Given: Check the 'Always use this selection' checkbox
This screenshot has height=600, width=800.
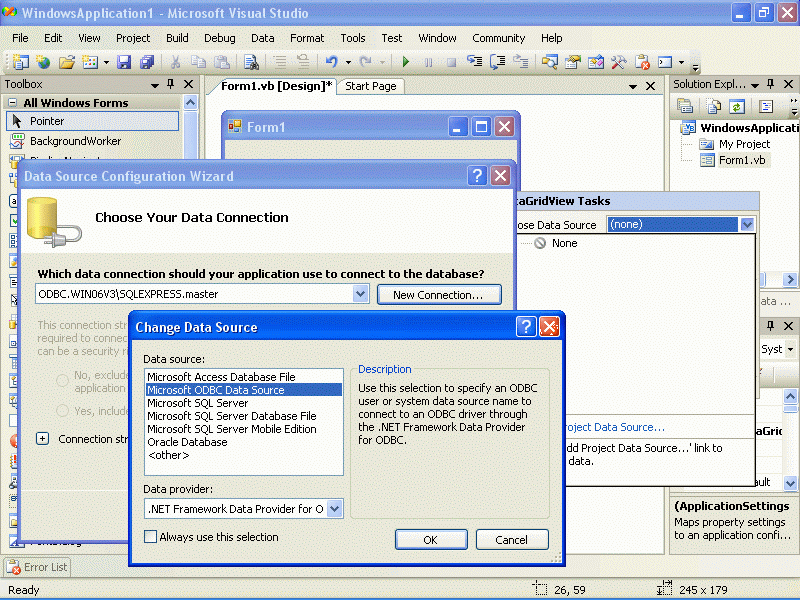Looking at the screenshot, I should (x=150, y=537).
